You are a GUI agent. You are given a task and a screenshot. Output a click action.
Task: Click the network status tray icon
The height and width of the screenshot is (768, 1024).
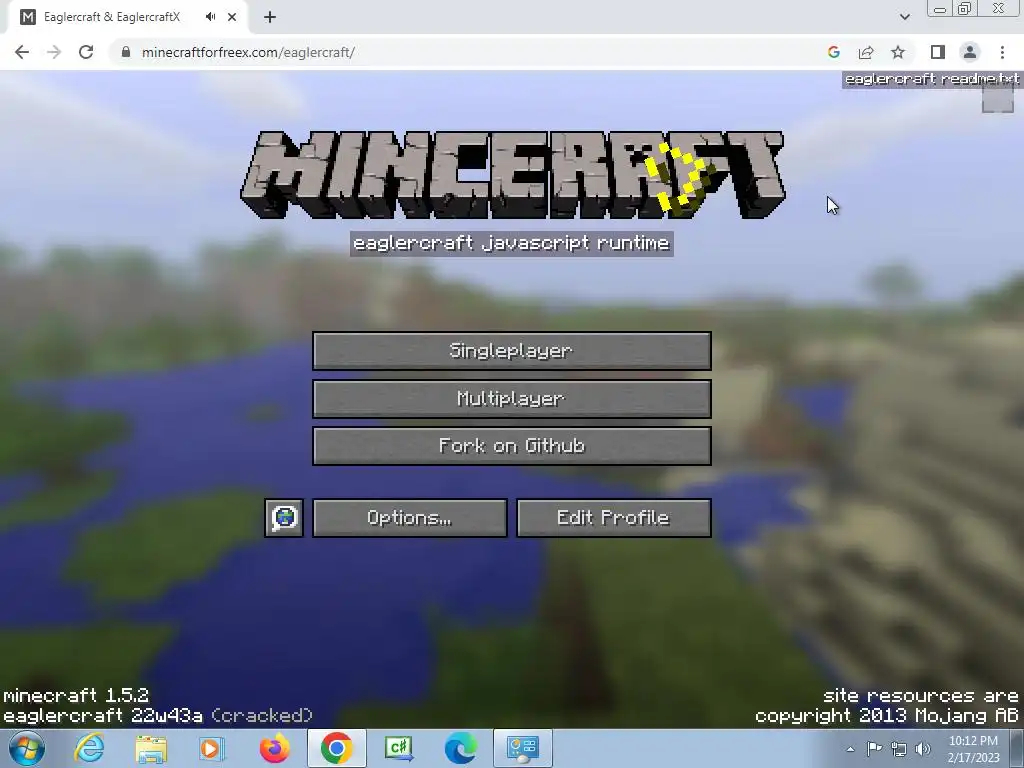899,749
